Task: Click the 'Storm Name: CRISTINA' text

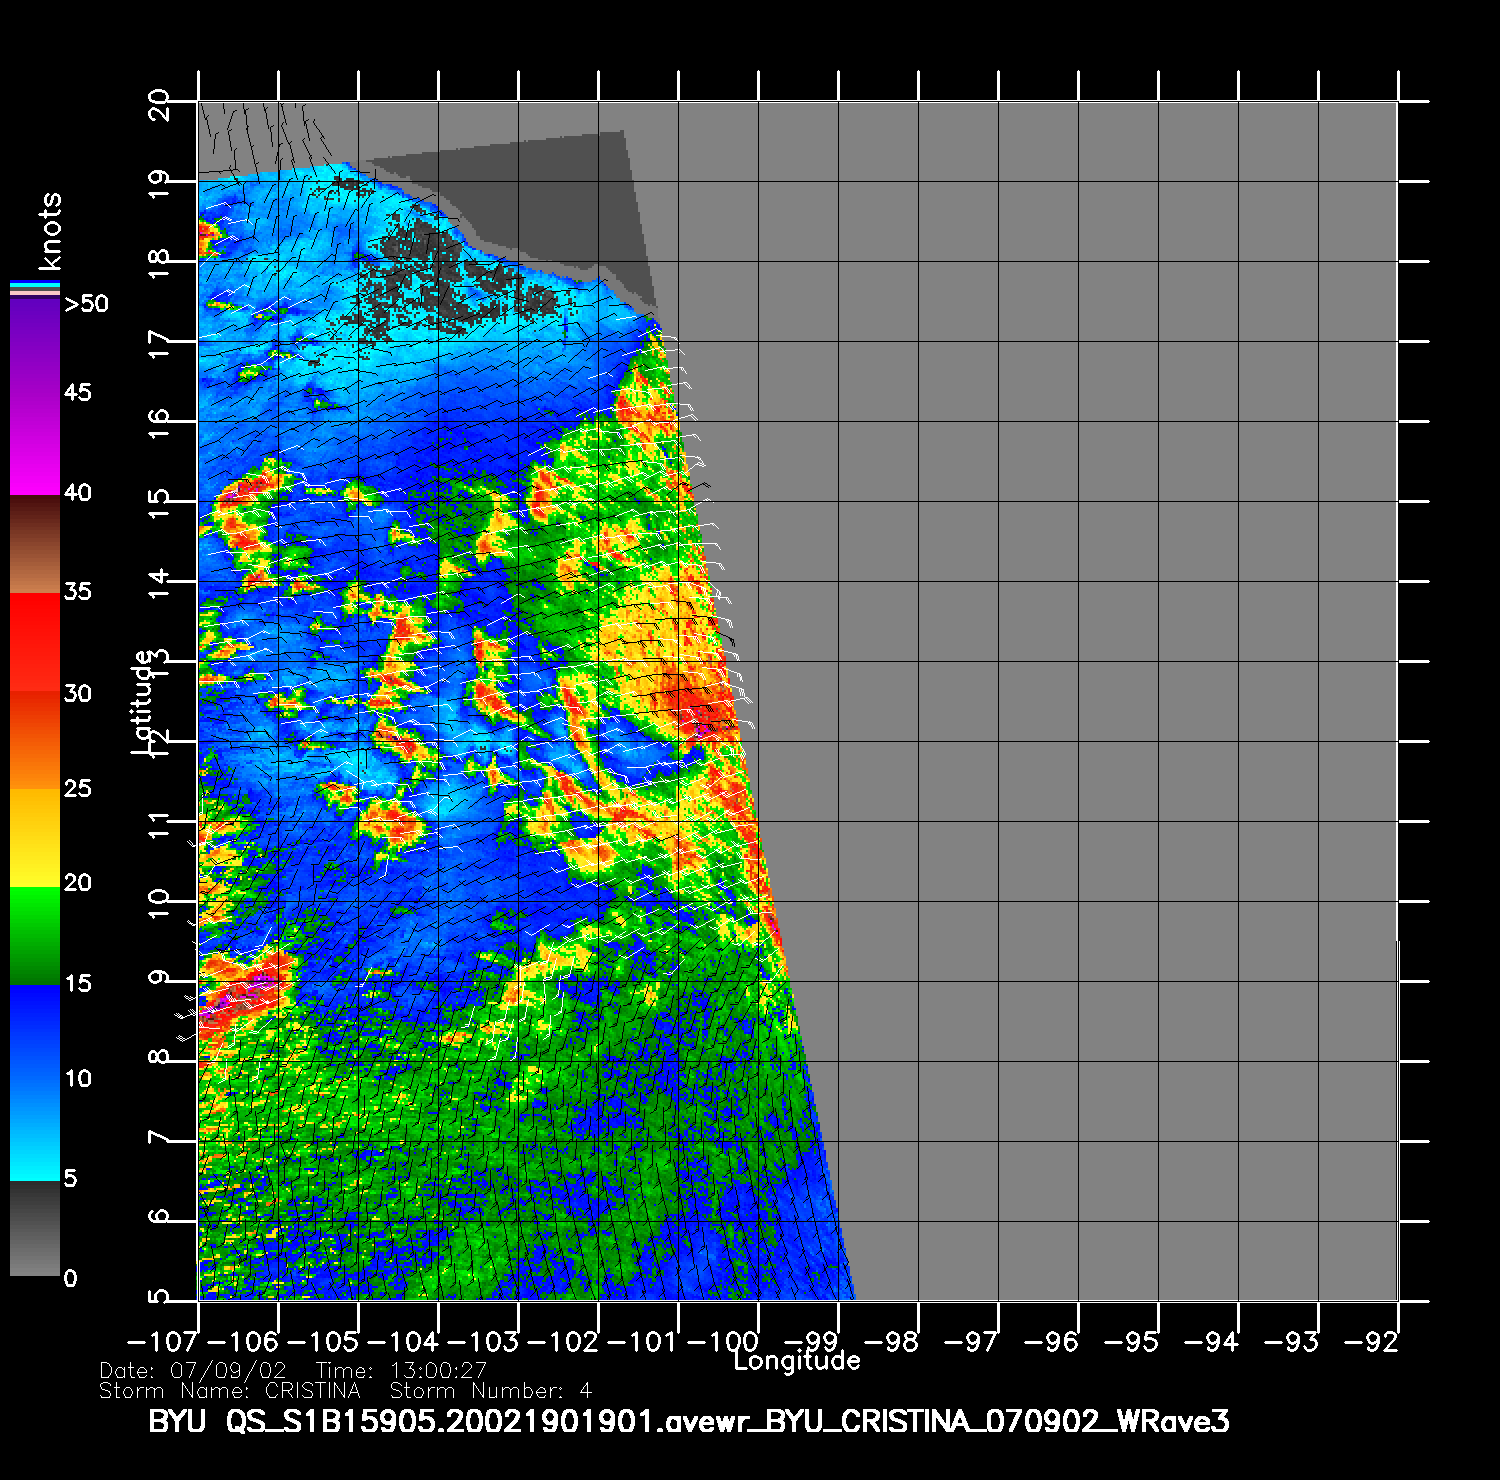Action: pos(229,1391)
